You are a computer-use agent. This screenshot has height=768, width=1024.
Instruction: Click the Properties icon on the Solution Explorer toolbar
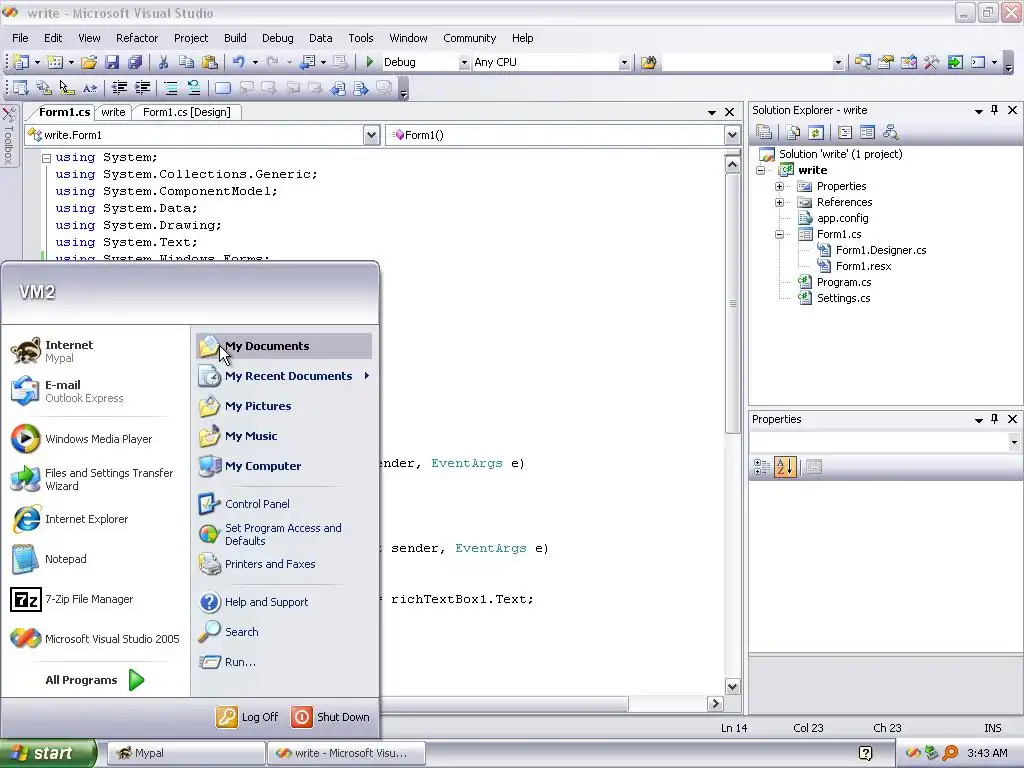pos(764,133)
